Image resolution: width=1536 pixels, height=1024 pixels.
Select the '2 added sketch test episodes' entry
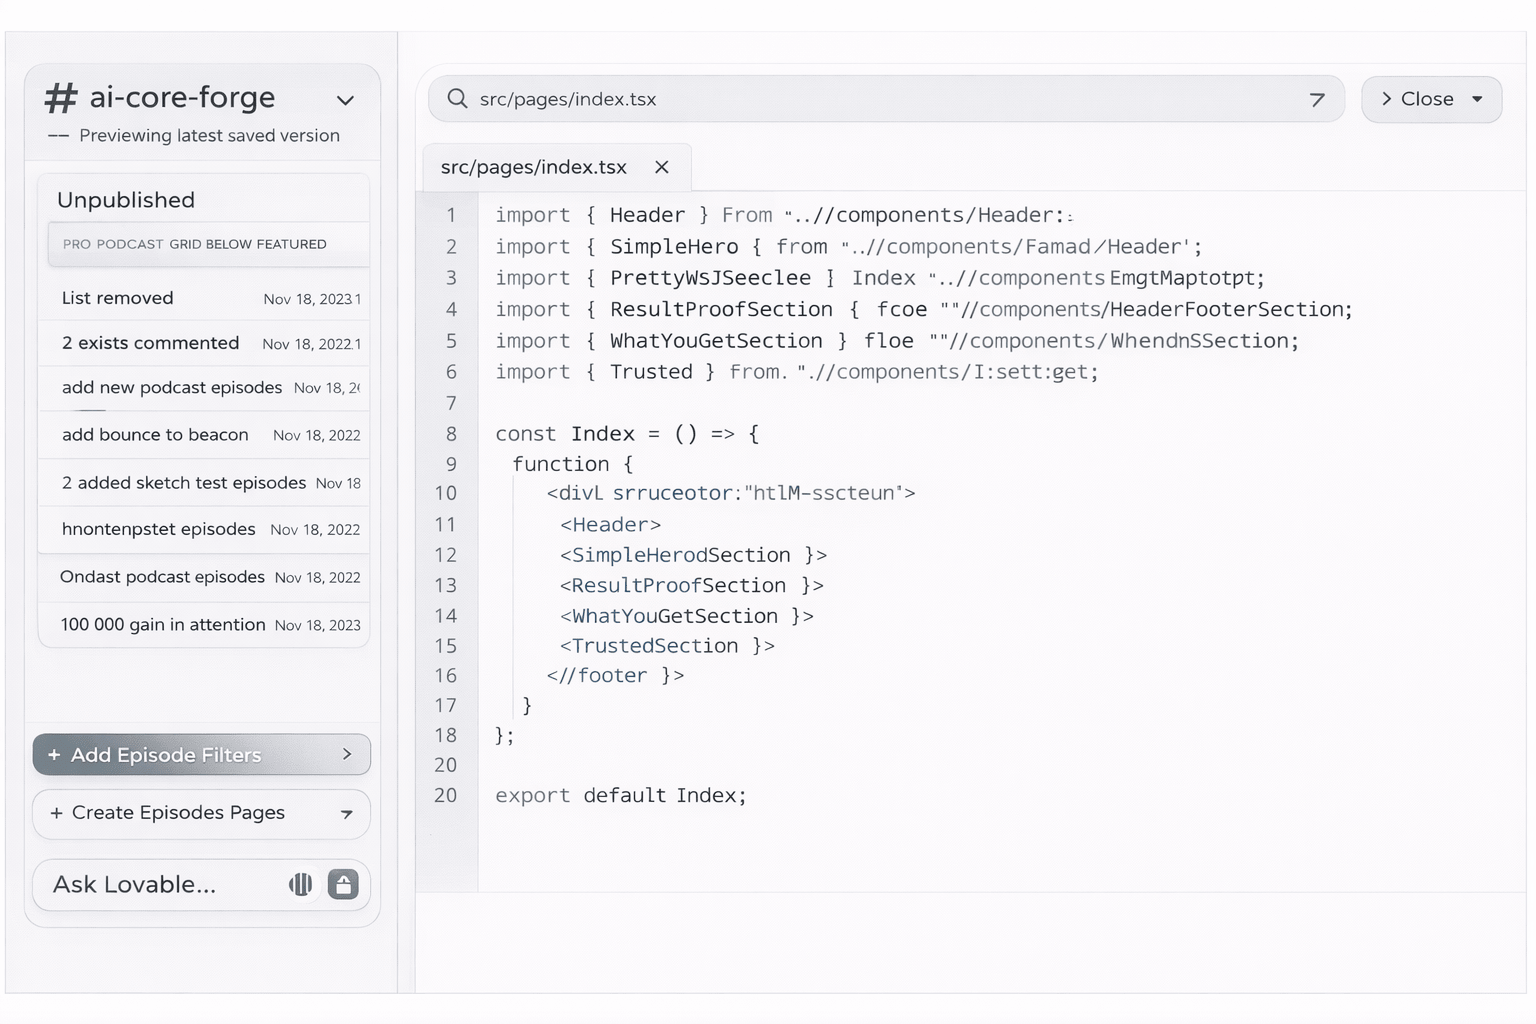pyautogui.click(x=186, y=482)
